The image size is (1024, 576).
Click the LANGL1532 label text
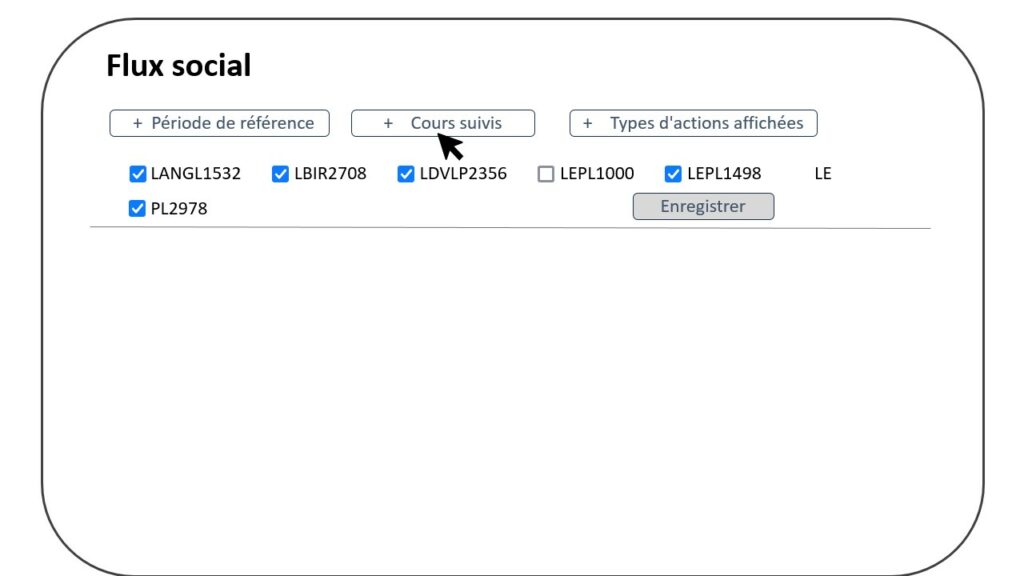tap(196, 174)
